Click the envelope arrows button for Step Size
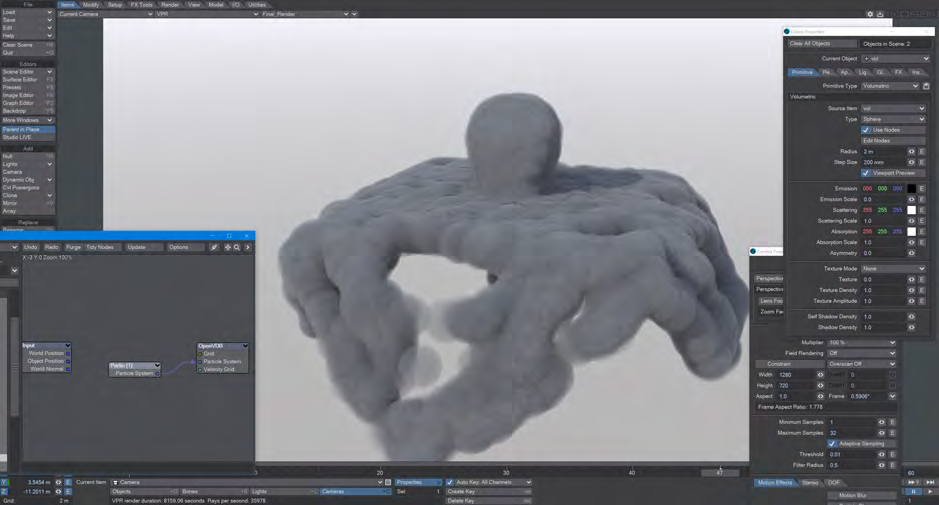This screenshot has width=939, height=505. (911, 162)
